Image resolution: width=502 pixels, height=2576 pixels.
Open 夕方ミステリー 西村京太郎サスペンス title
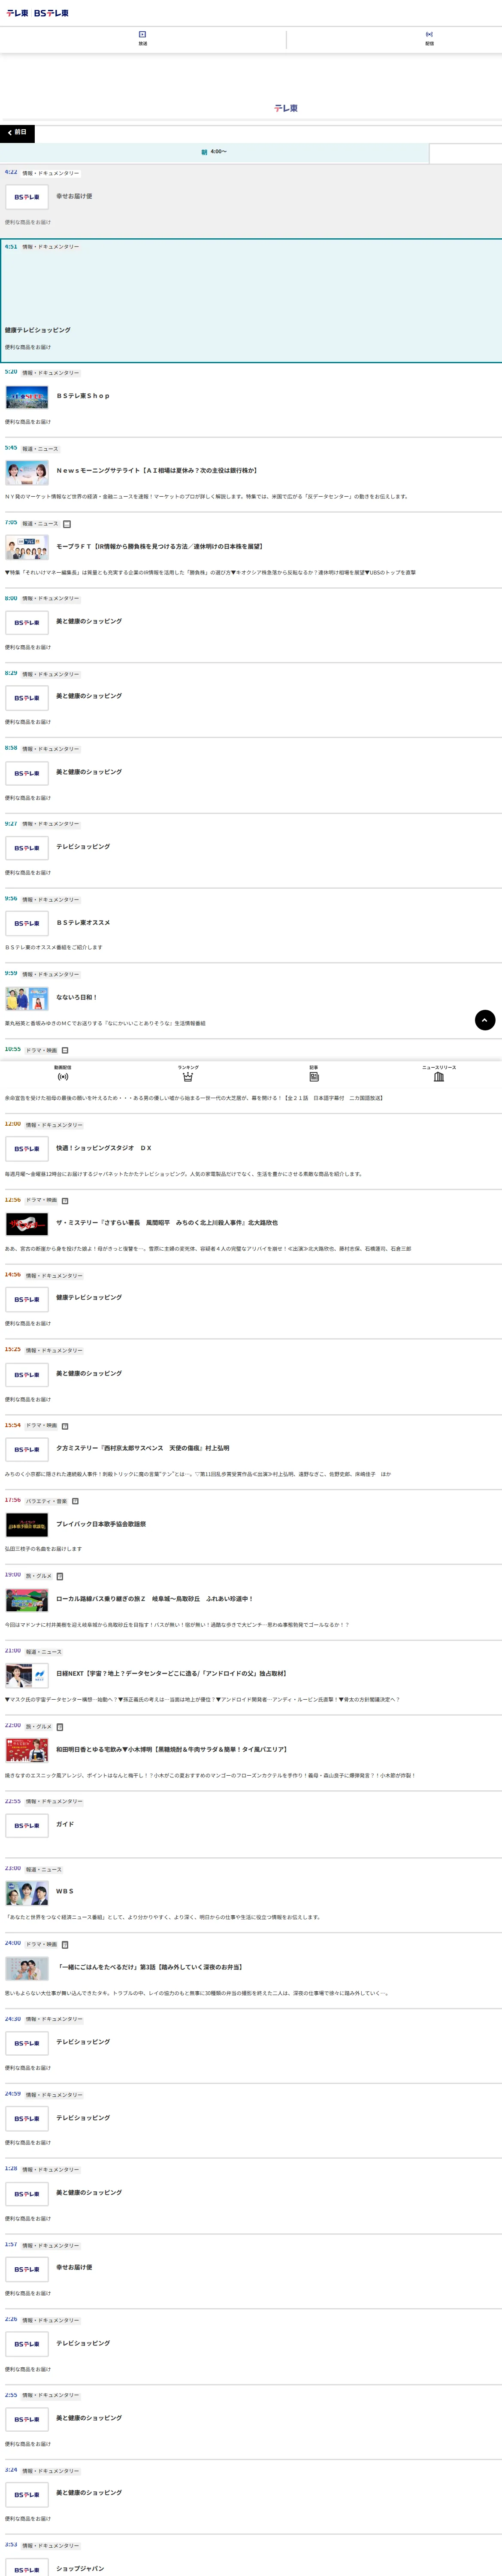tap(143, 1448)
